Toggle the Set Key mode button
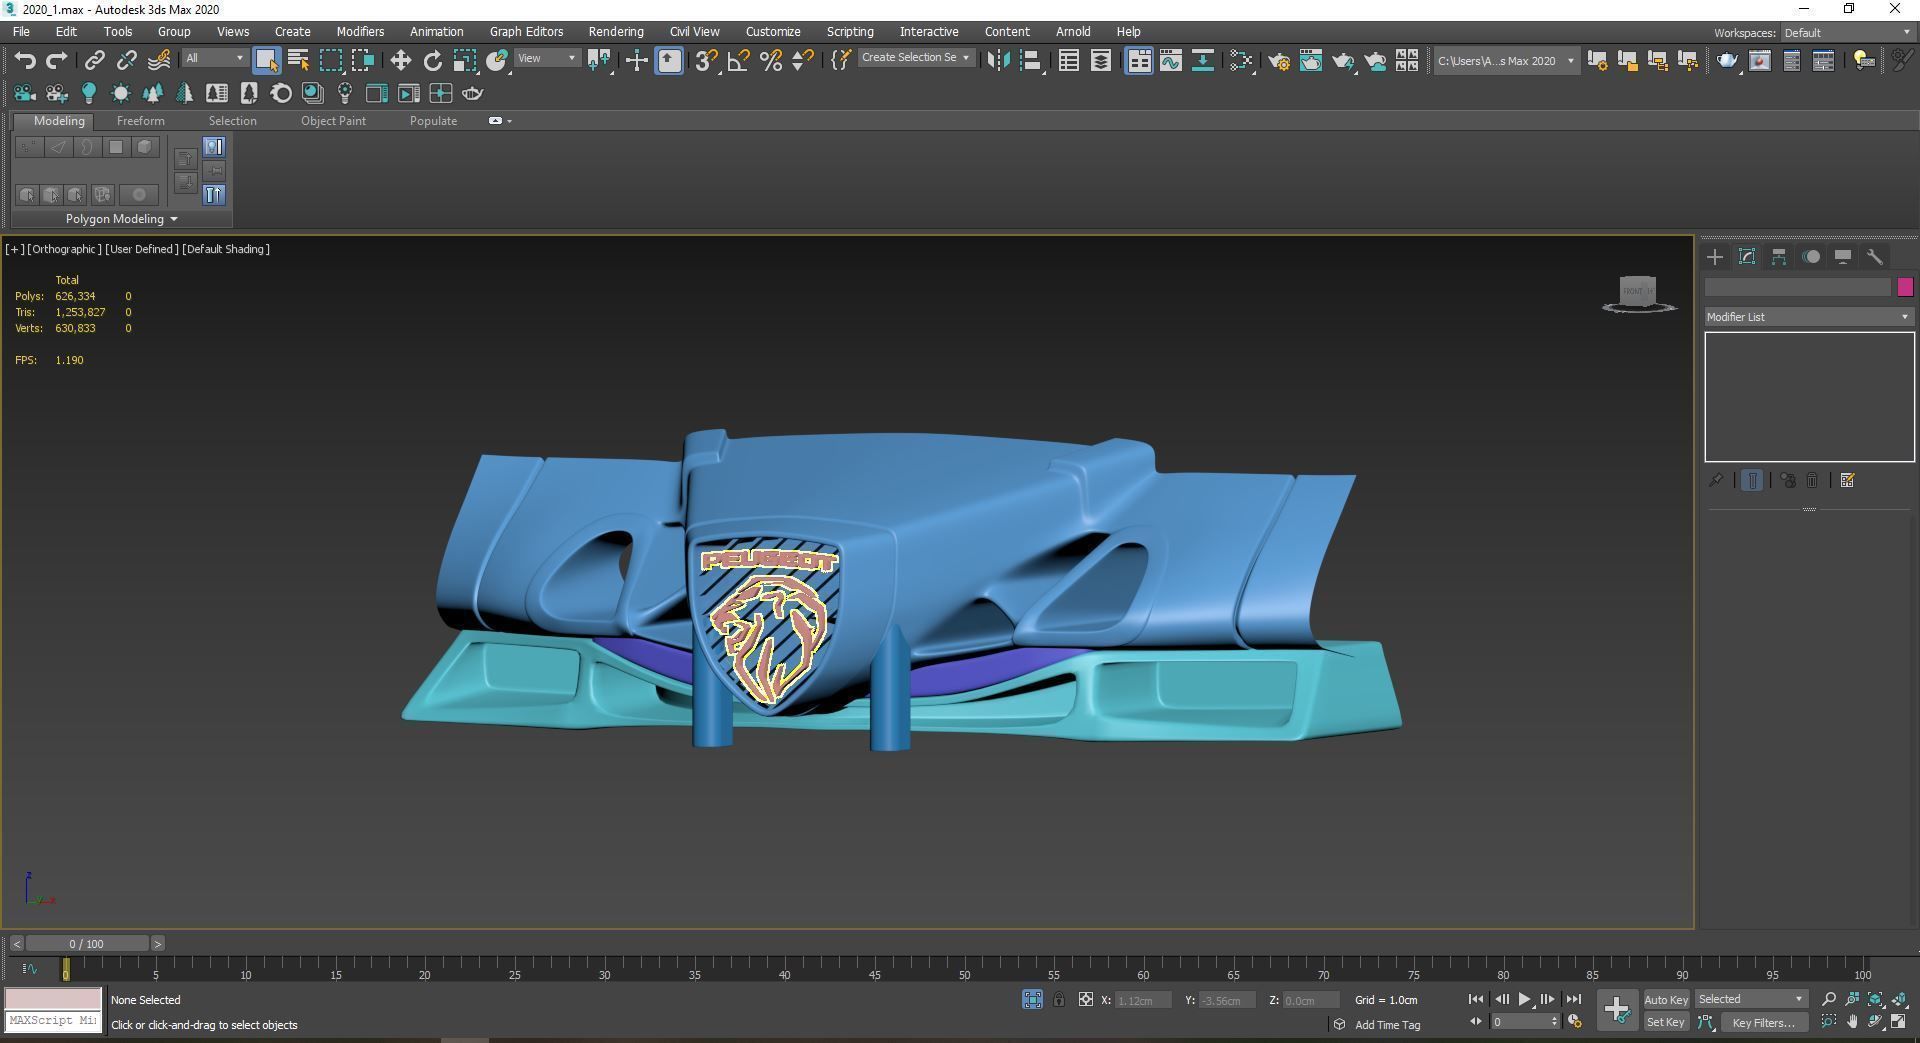The height and width of the screenshot is (1043, 1920). click(x=1665, y=1022)
